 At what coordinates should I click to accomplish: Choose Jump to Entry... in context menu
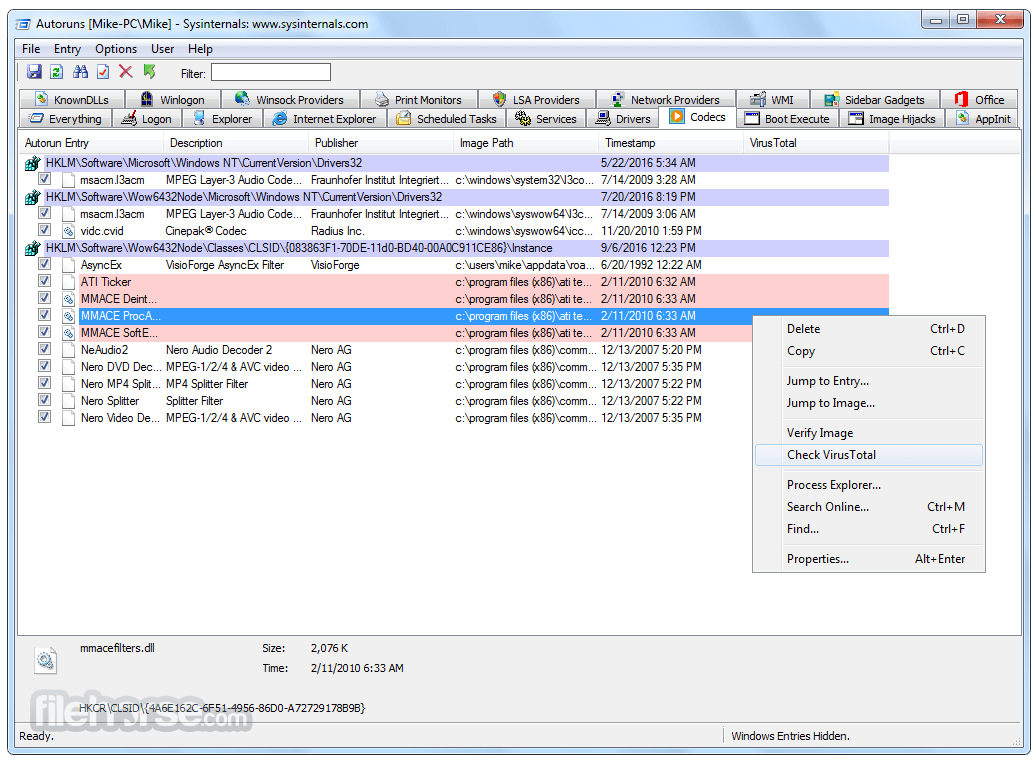click(868, 381)
